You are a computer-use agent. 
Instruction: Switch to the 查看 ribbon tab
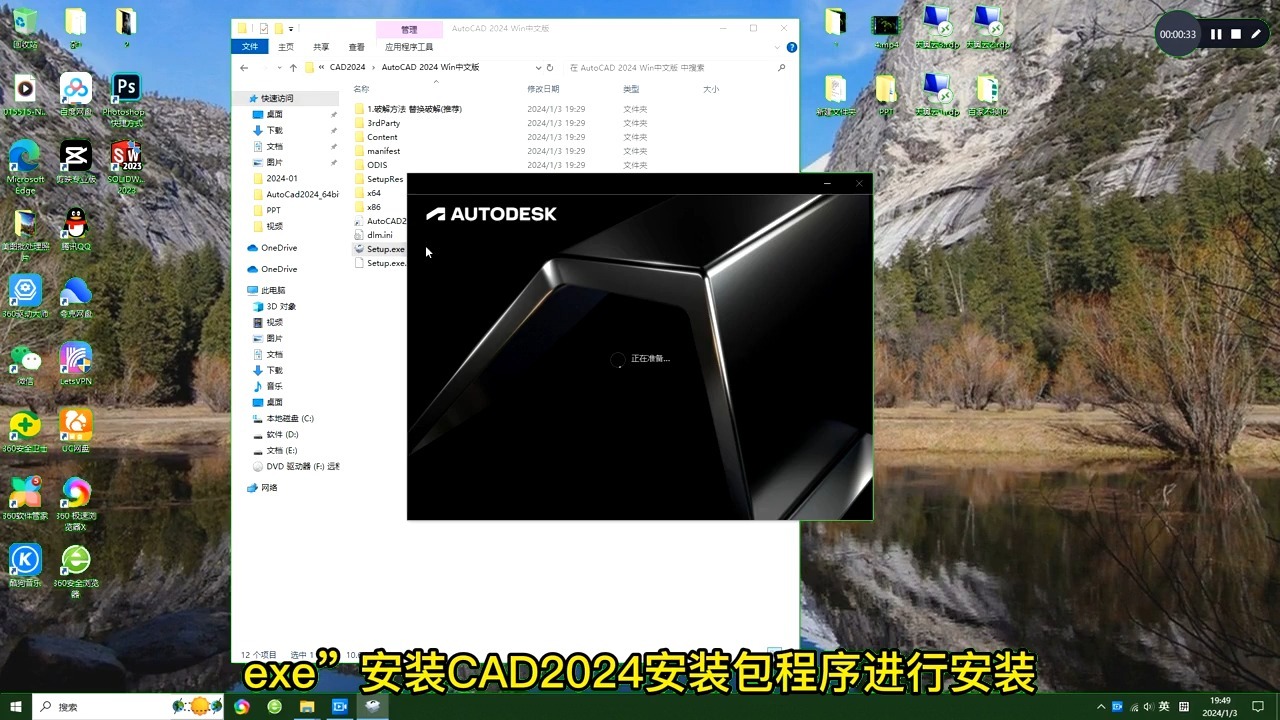(356, 46)
